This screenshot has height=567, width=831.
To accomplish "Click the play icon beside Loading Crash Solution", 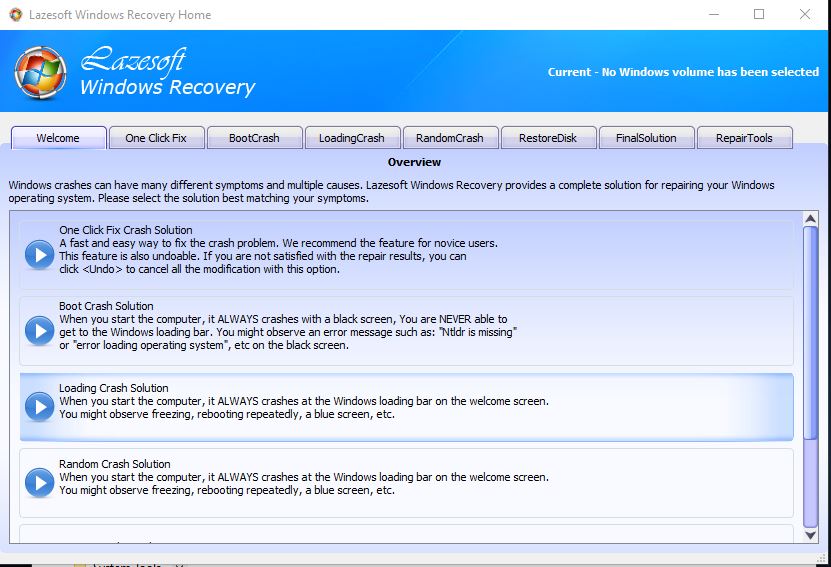I will [40, 406].
